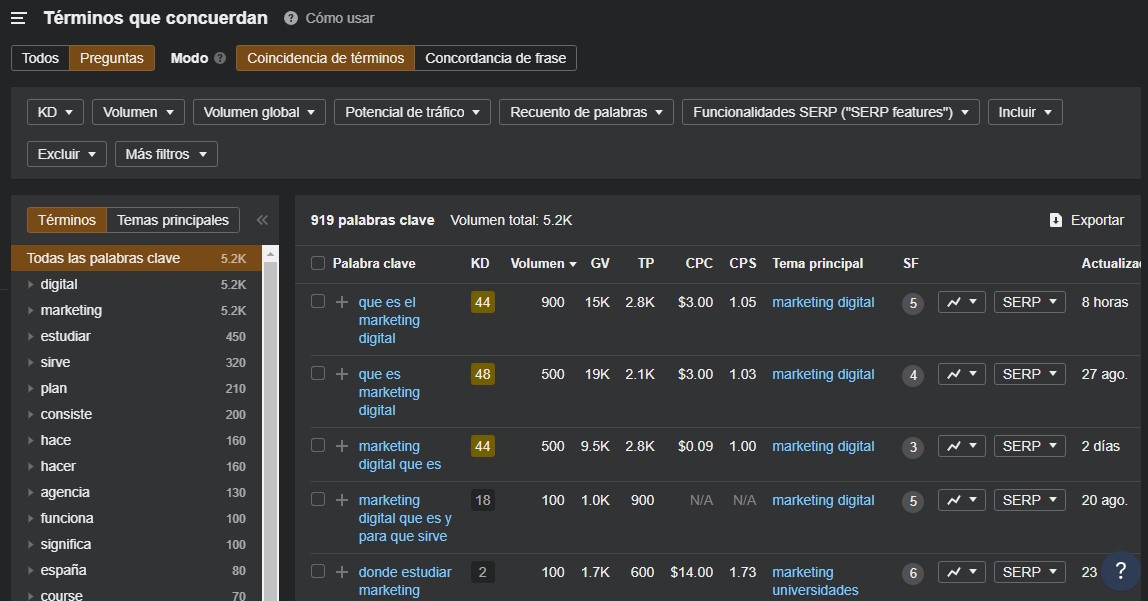Expand the Más filtros dropdown

[x=166, y=154]
